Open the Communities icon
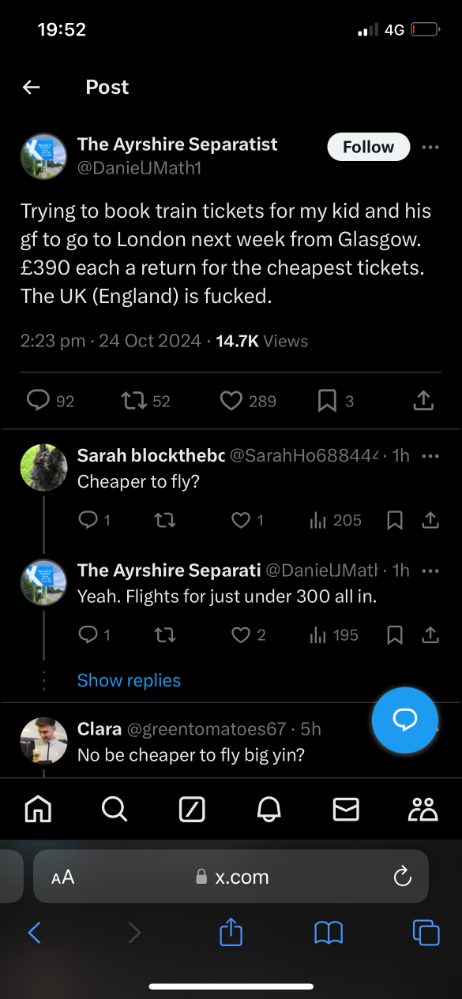The height and width of the screenshot is (999, 462). pyautogui.click(x=423, y=809)
